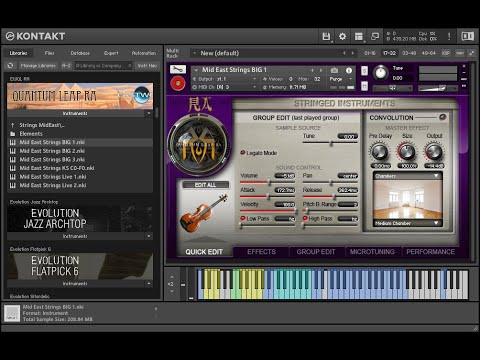
Task: Toggle A-Z library sorting
Action: tap(66, 66)
